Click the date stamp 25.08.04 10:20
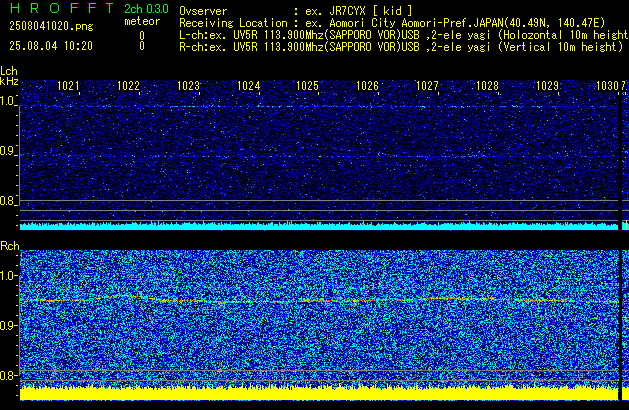 tap(51, 46)
